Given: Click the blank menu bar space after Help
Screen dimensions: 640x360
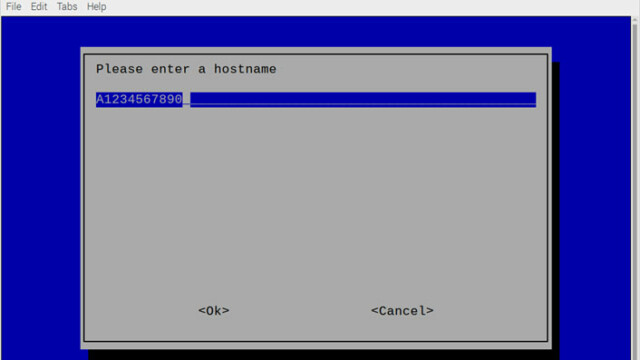Looking at the screenshot, I should [367, 7].
